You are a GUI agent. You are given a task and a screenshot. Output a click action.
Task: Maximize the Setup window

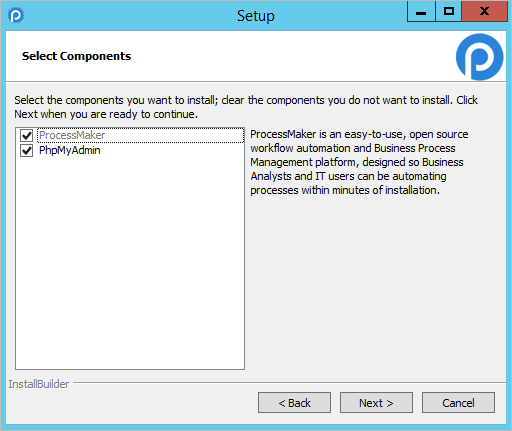pos(449,12)
